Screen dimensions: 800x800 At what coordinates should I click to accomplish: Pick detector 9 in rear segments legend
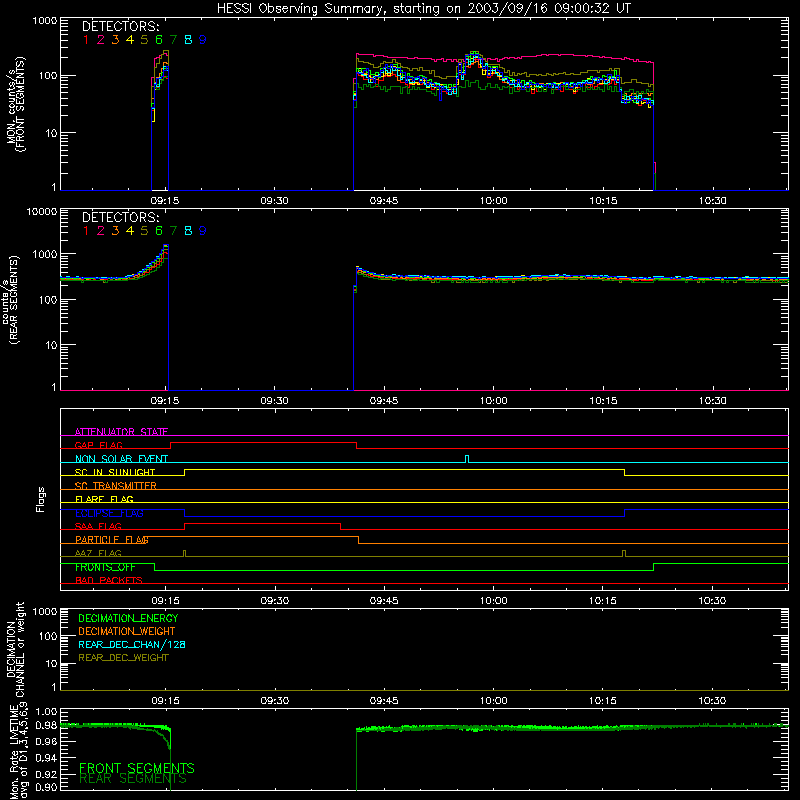tap(203, 231)
